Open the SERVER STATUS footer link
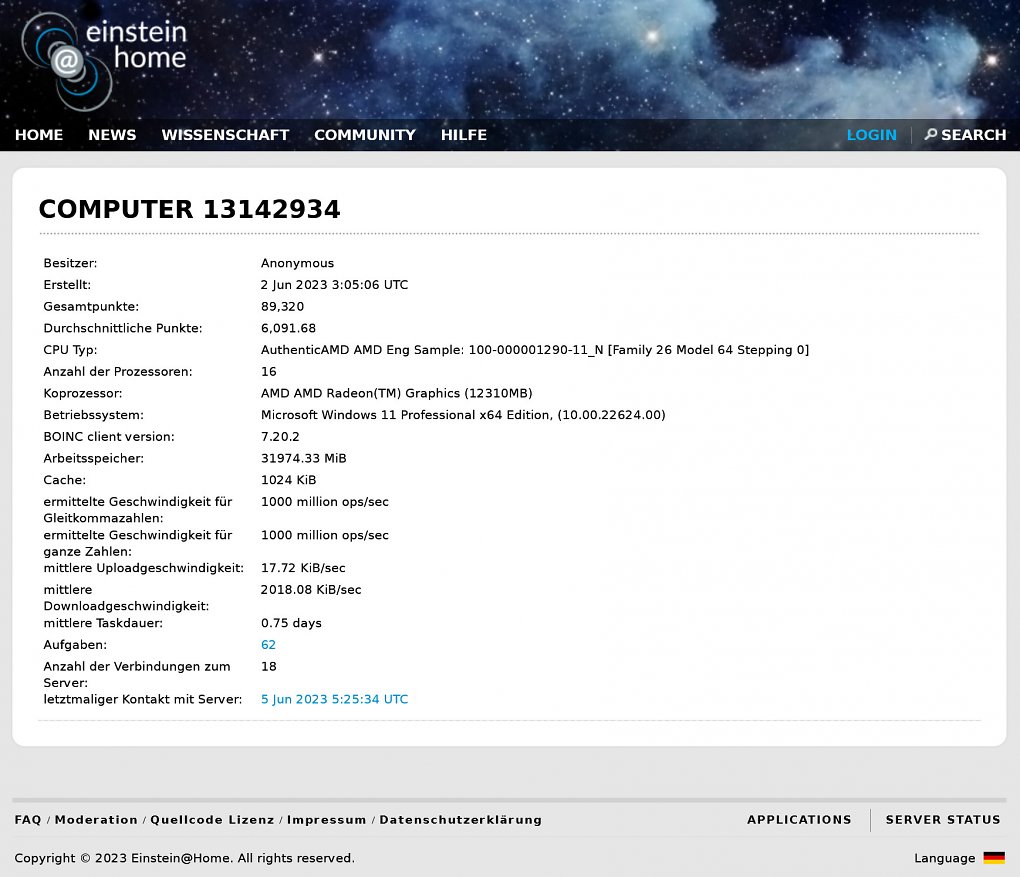Viewport: 1020px width, 877px height. 943,820
